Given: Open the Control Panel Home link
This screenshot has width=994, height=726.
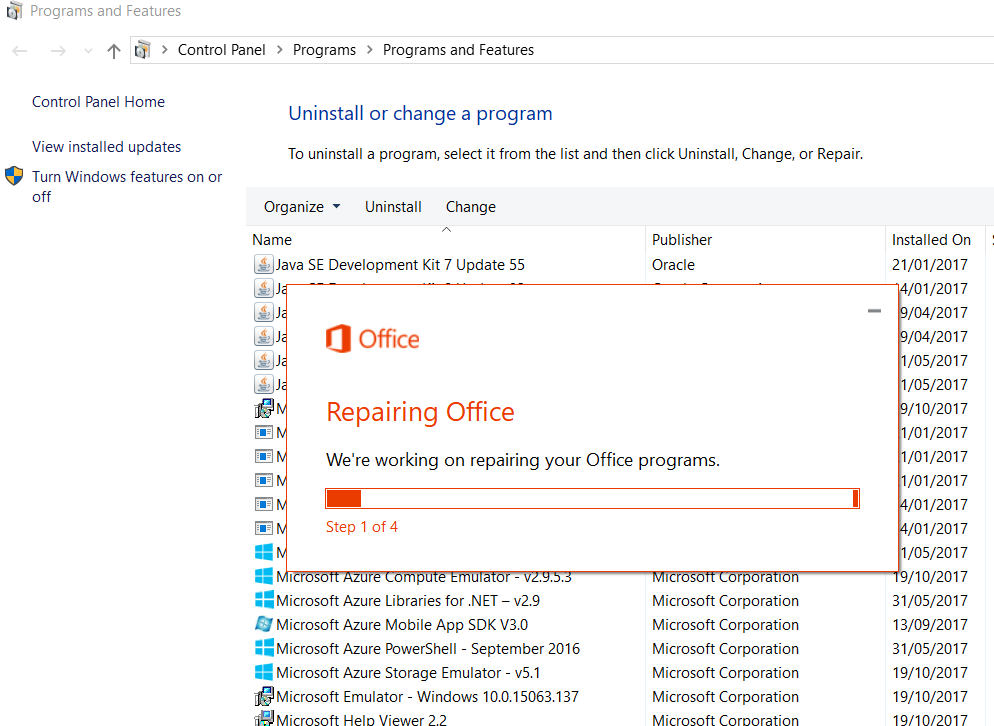Looking at the screenshot, I should tap(98, 102).
